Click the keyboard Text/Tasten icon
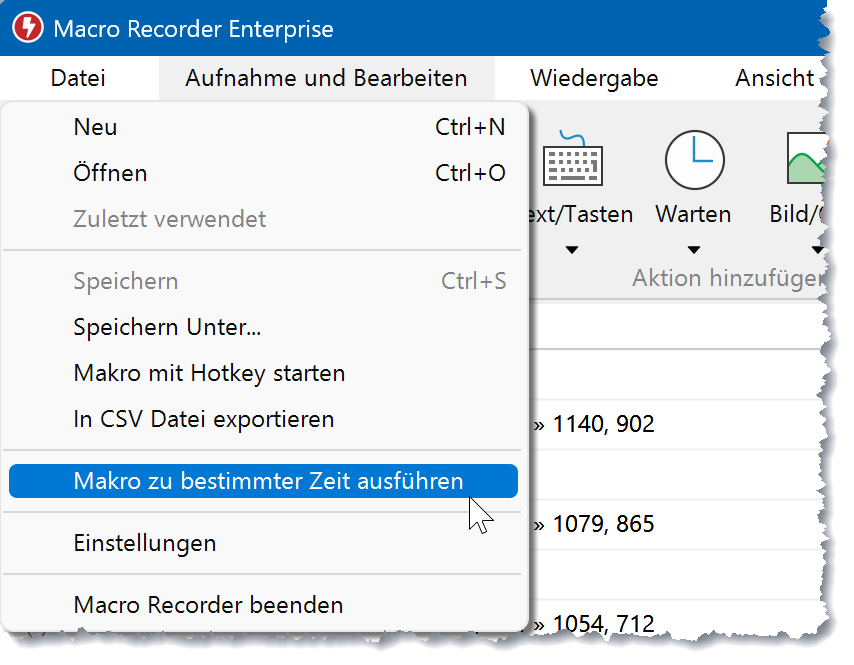The image size is (854, 665). pos(572,160)
